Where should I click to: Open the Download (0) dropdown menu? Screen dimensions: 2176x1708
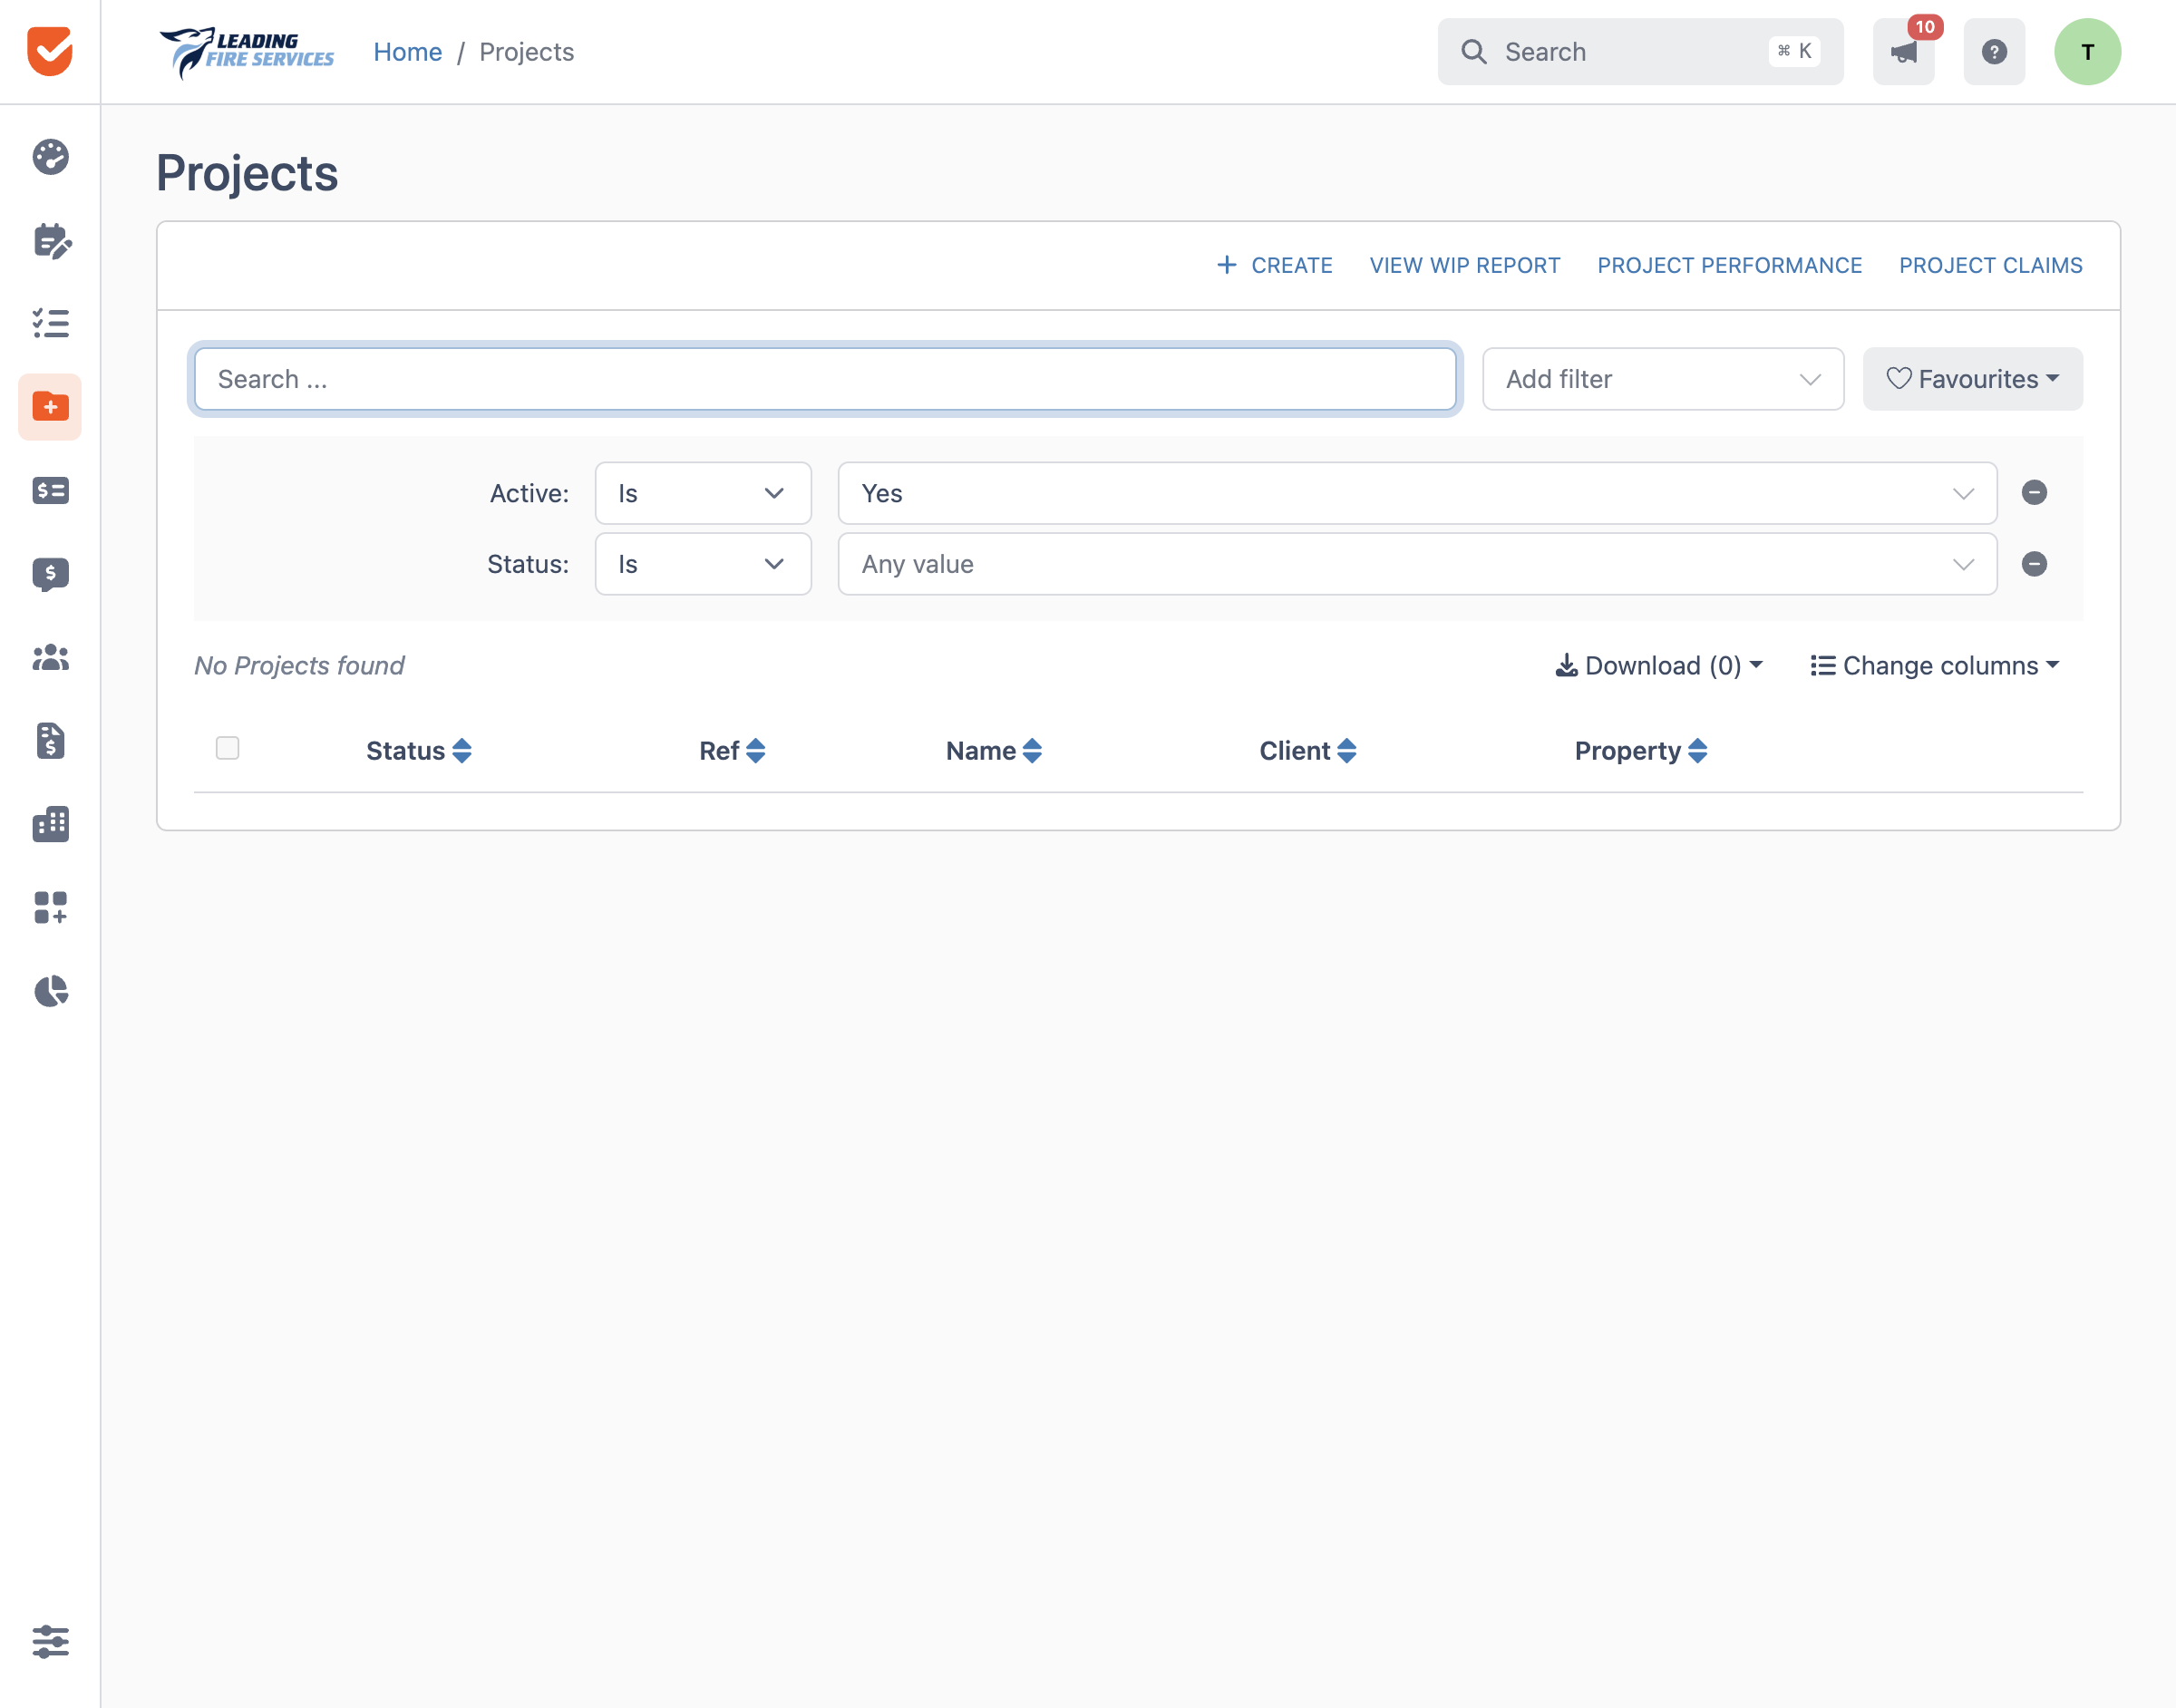[1659, 666]
